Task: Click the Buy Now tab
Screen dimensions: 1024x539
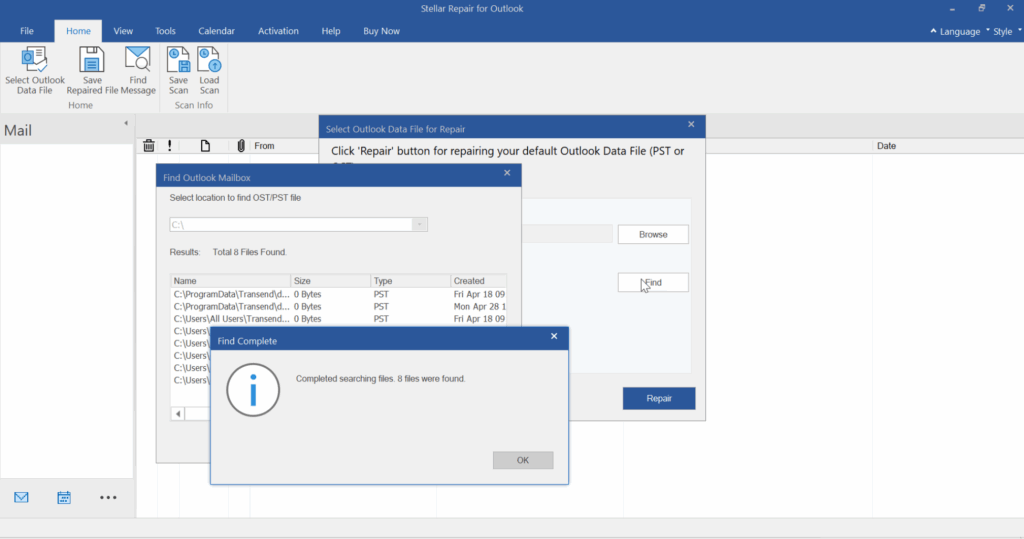Action: [381, 31]
